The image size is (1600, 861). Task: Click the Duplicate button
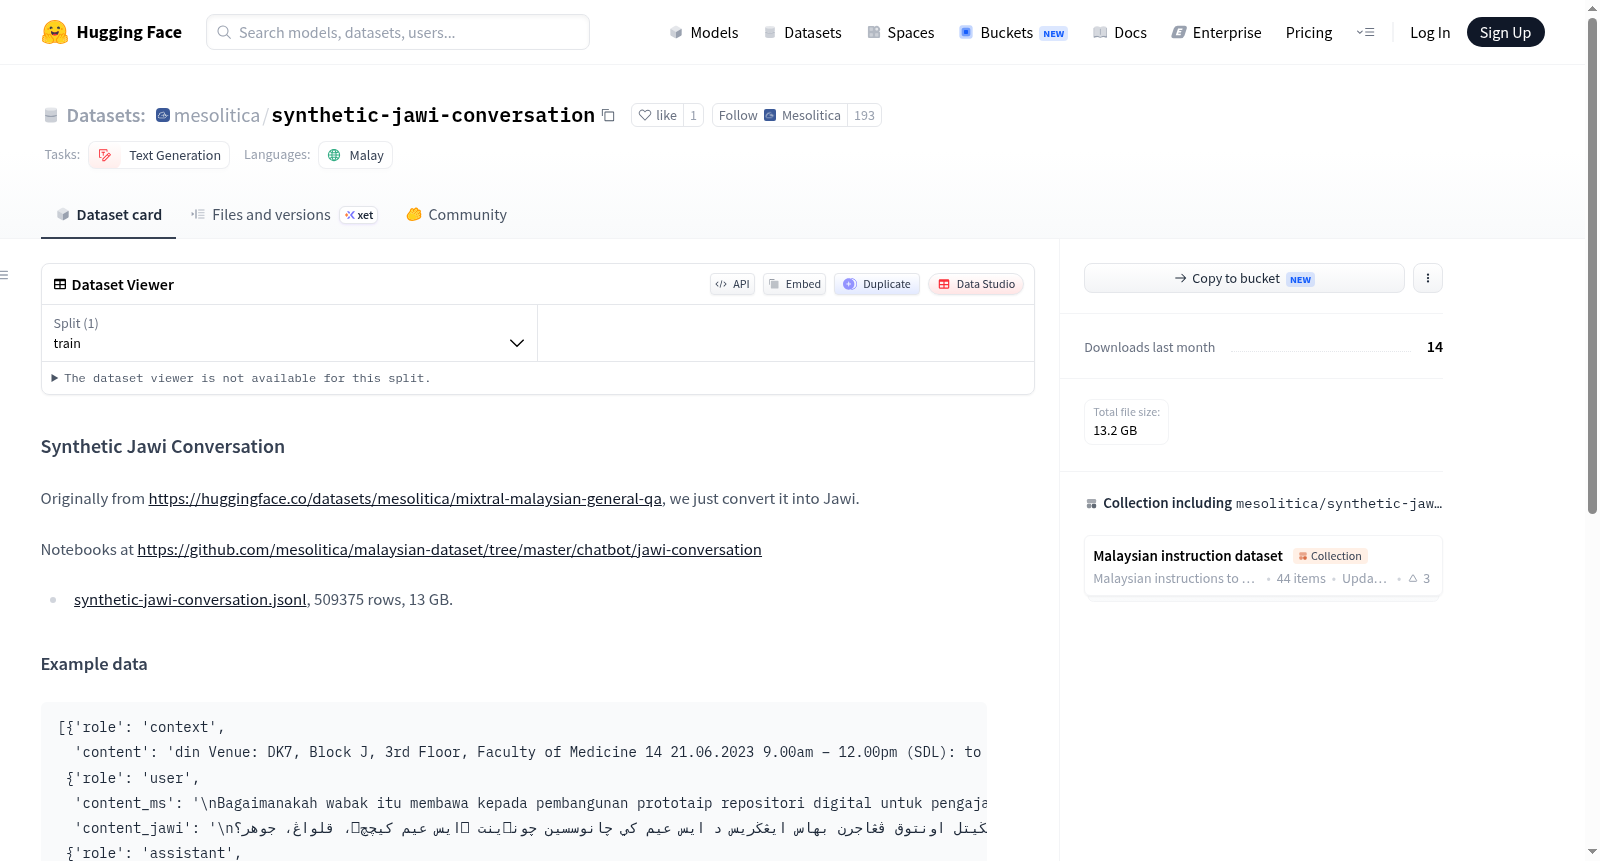coord(877,284)
